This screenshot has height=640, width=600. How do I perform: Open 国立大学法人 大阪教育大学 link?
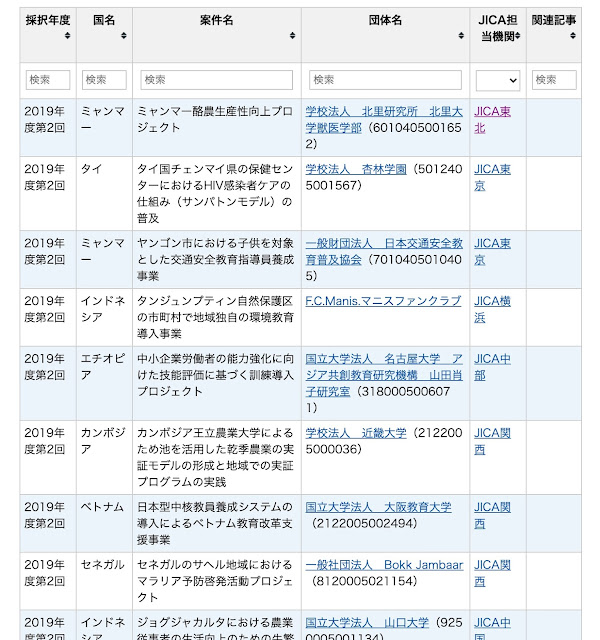coord(378,507)
